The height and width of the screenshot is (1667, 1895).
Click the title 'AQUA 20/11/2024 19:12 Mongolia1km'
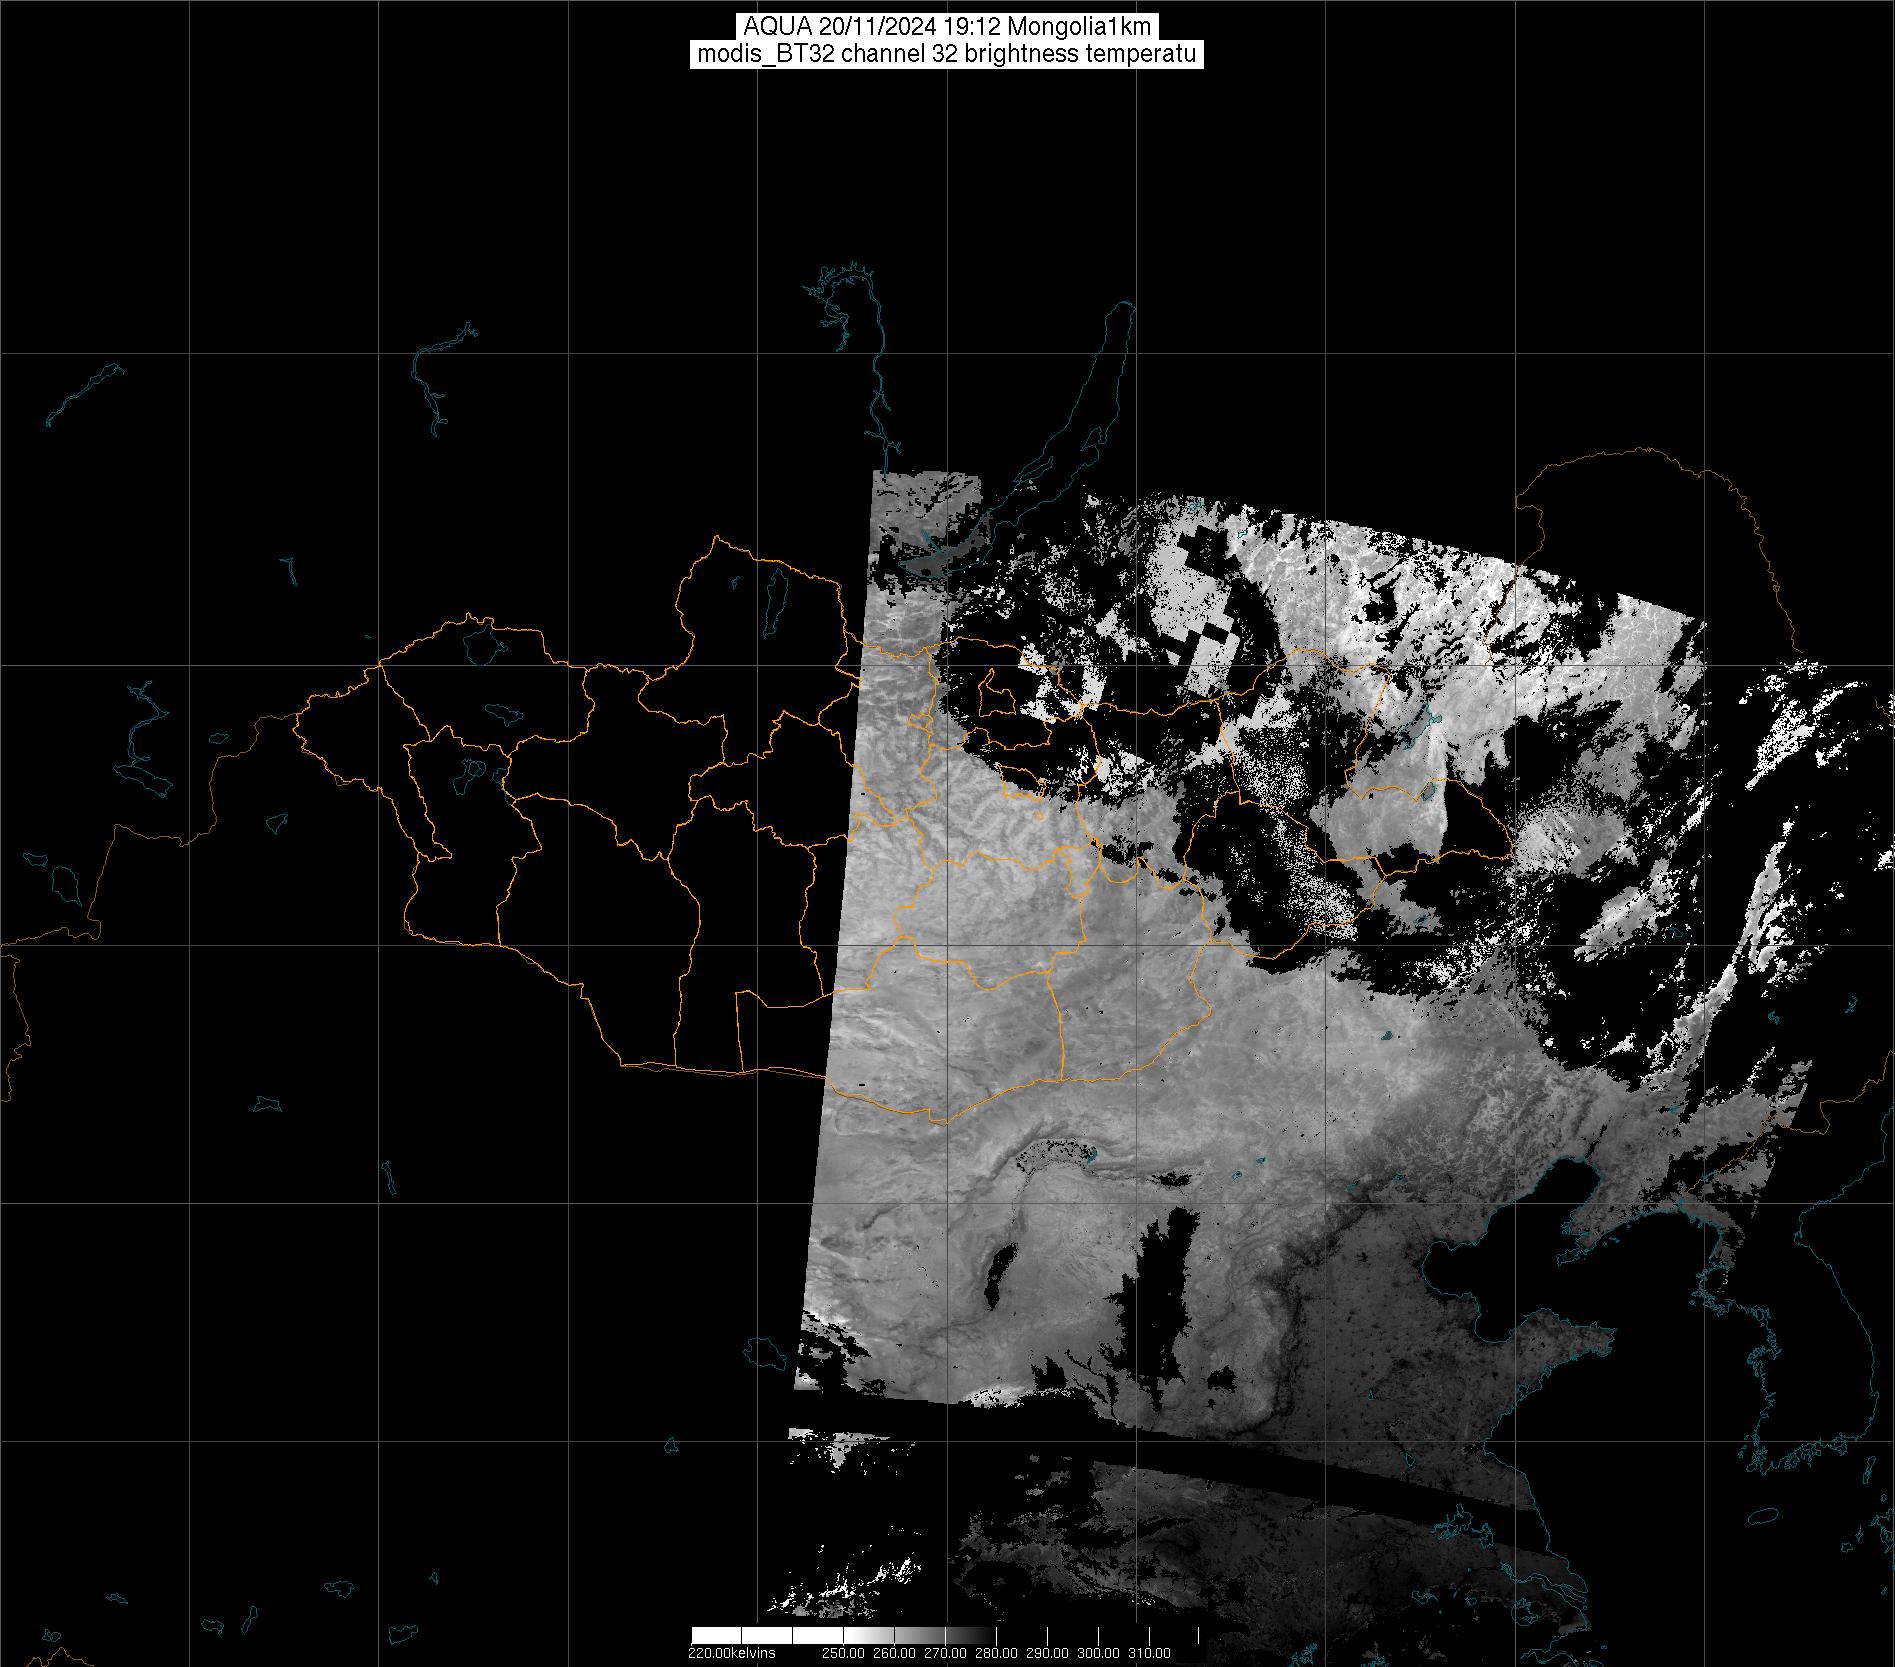click(947, 27)
